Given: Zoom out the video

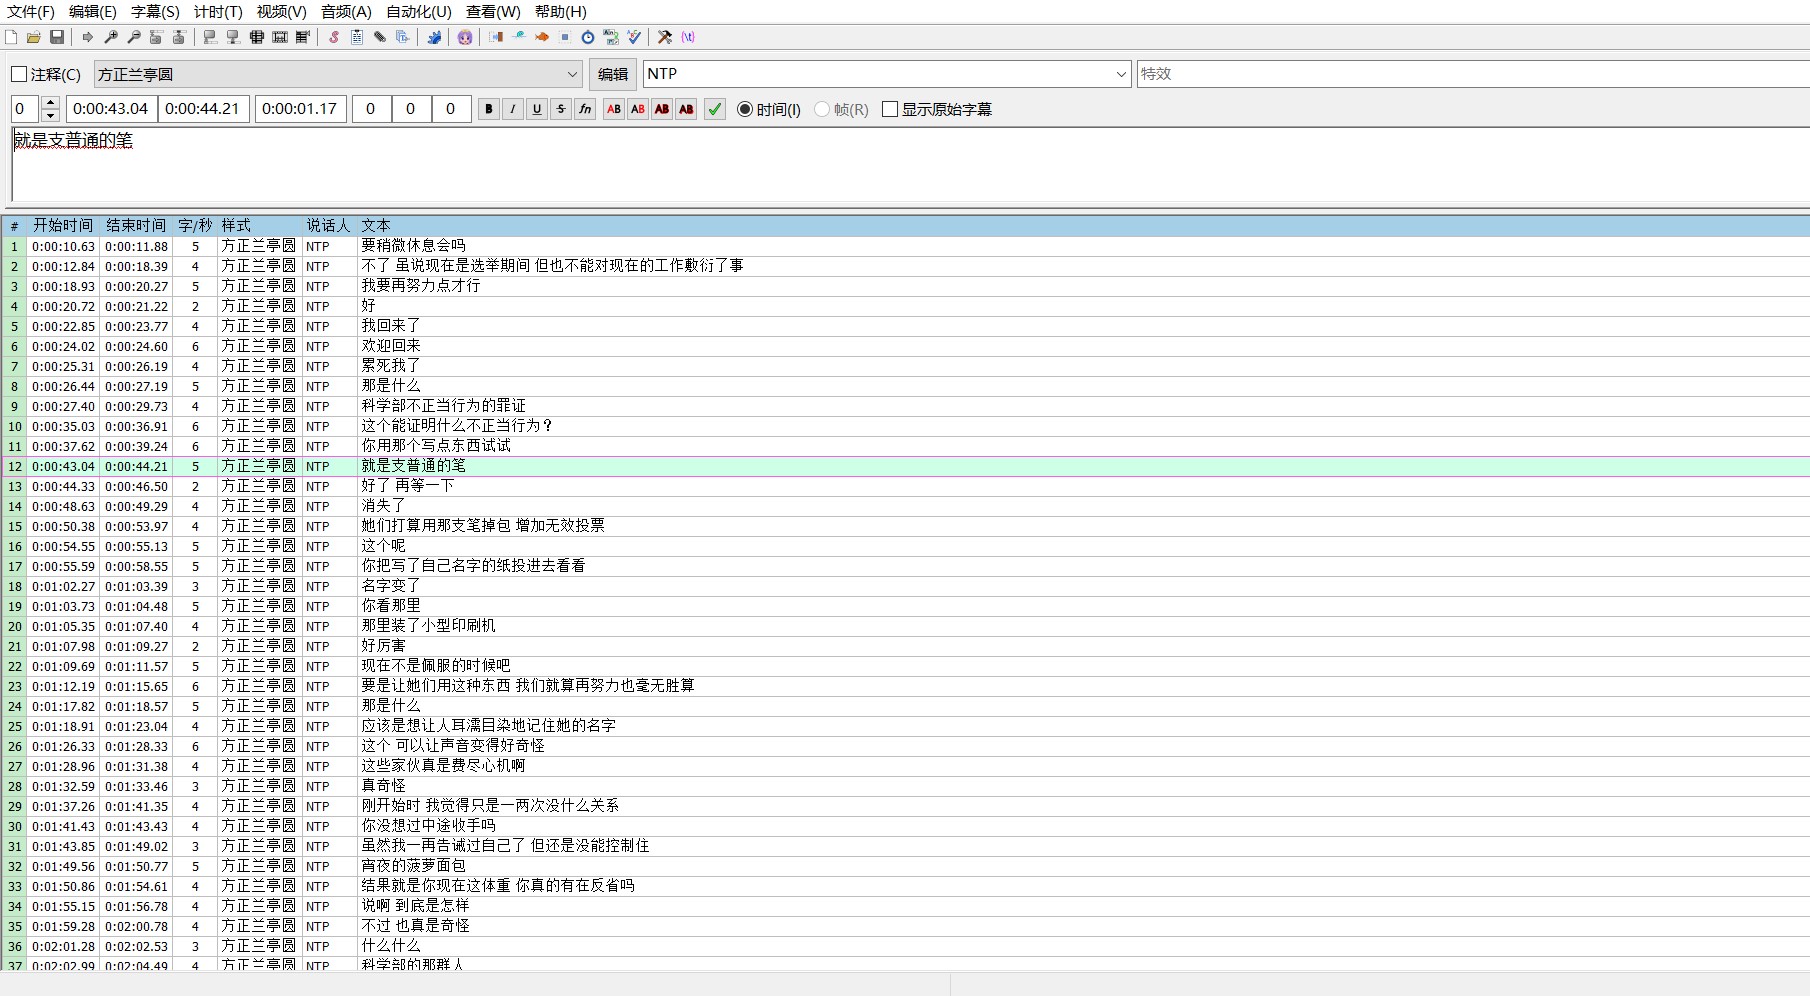Looking at the screenshot, I should click(x=134, y=37).
